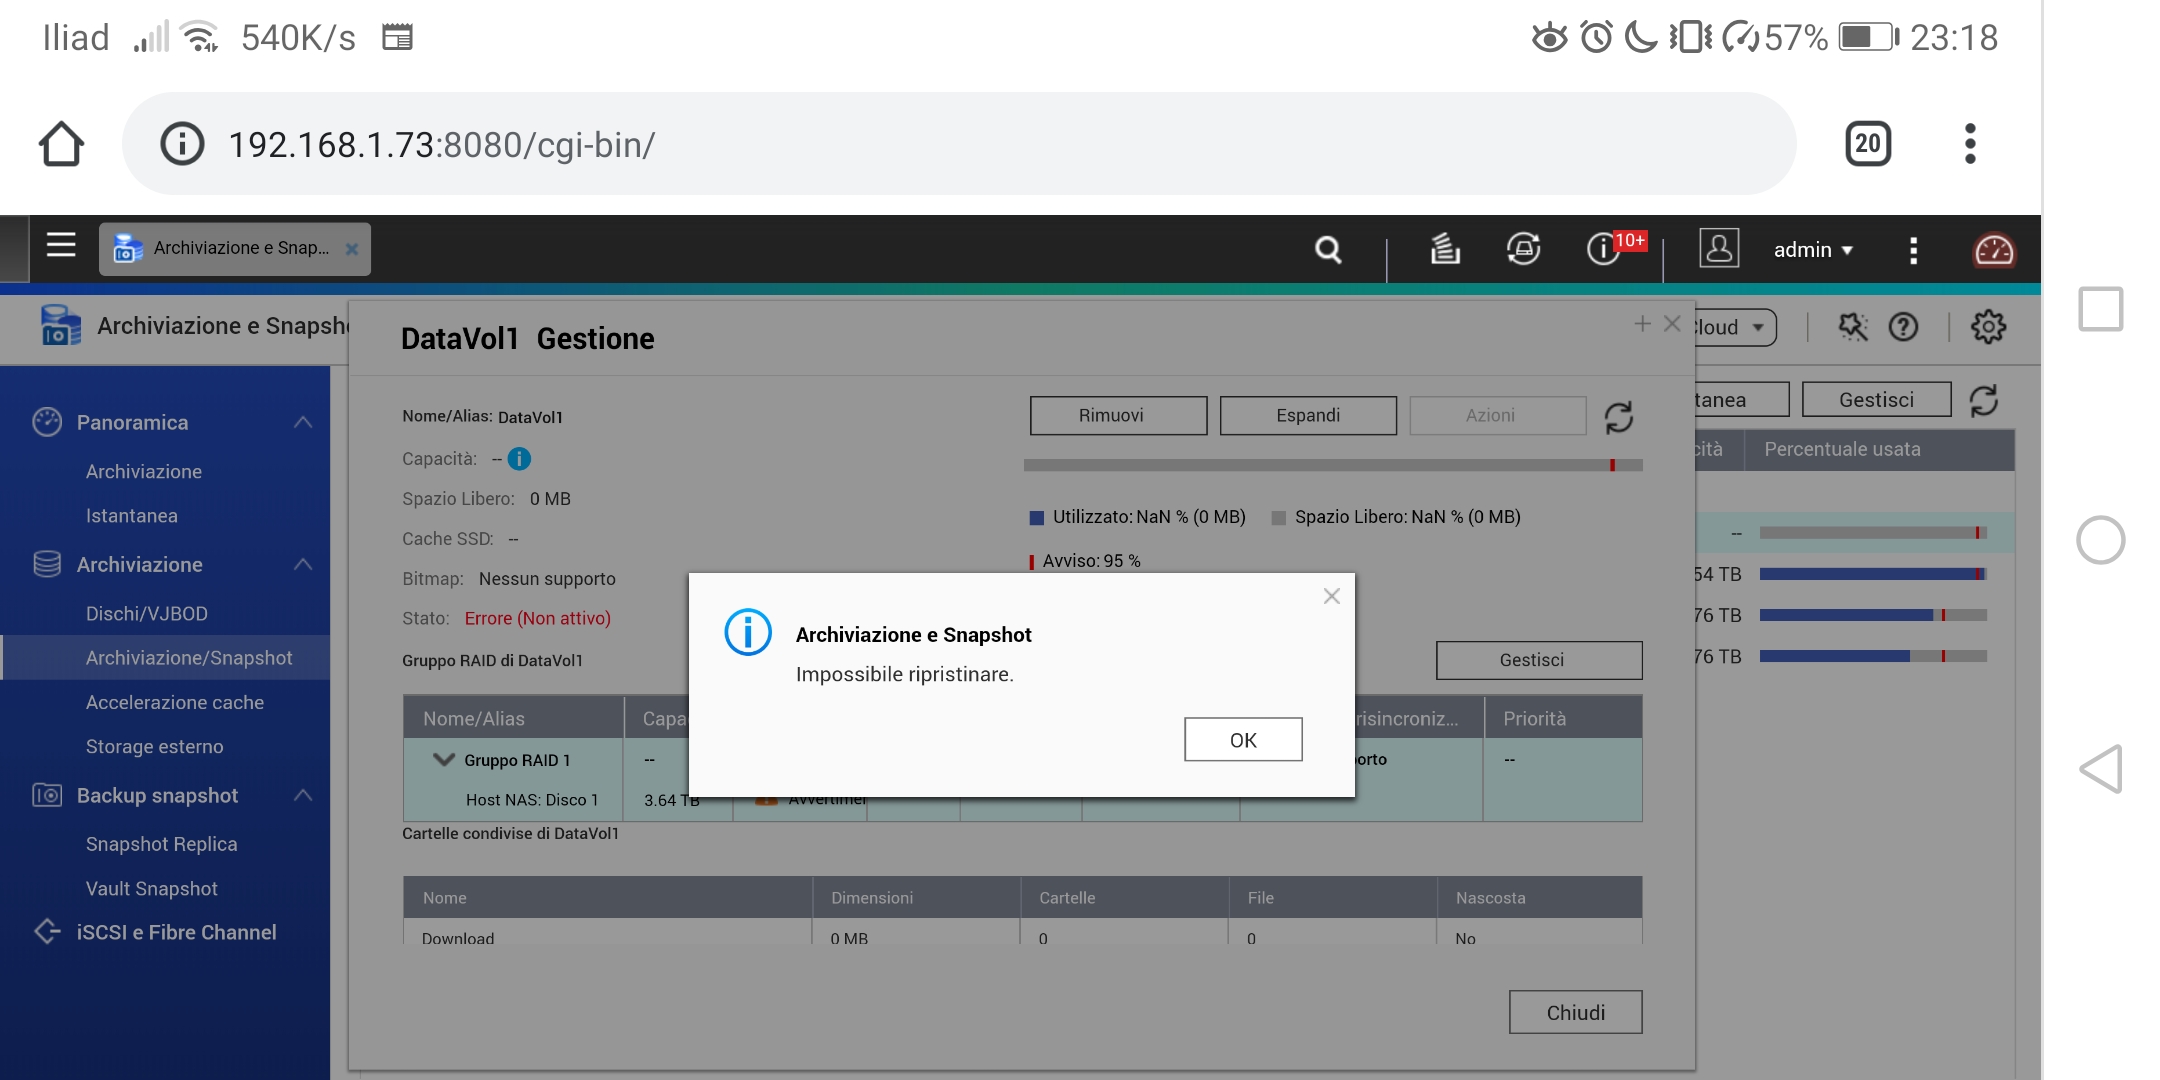Click the external devices icon in header
This screenshot has height=1080, width=2160.
click(x=1523, y=249)
